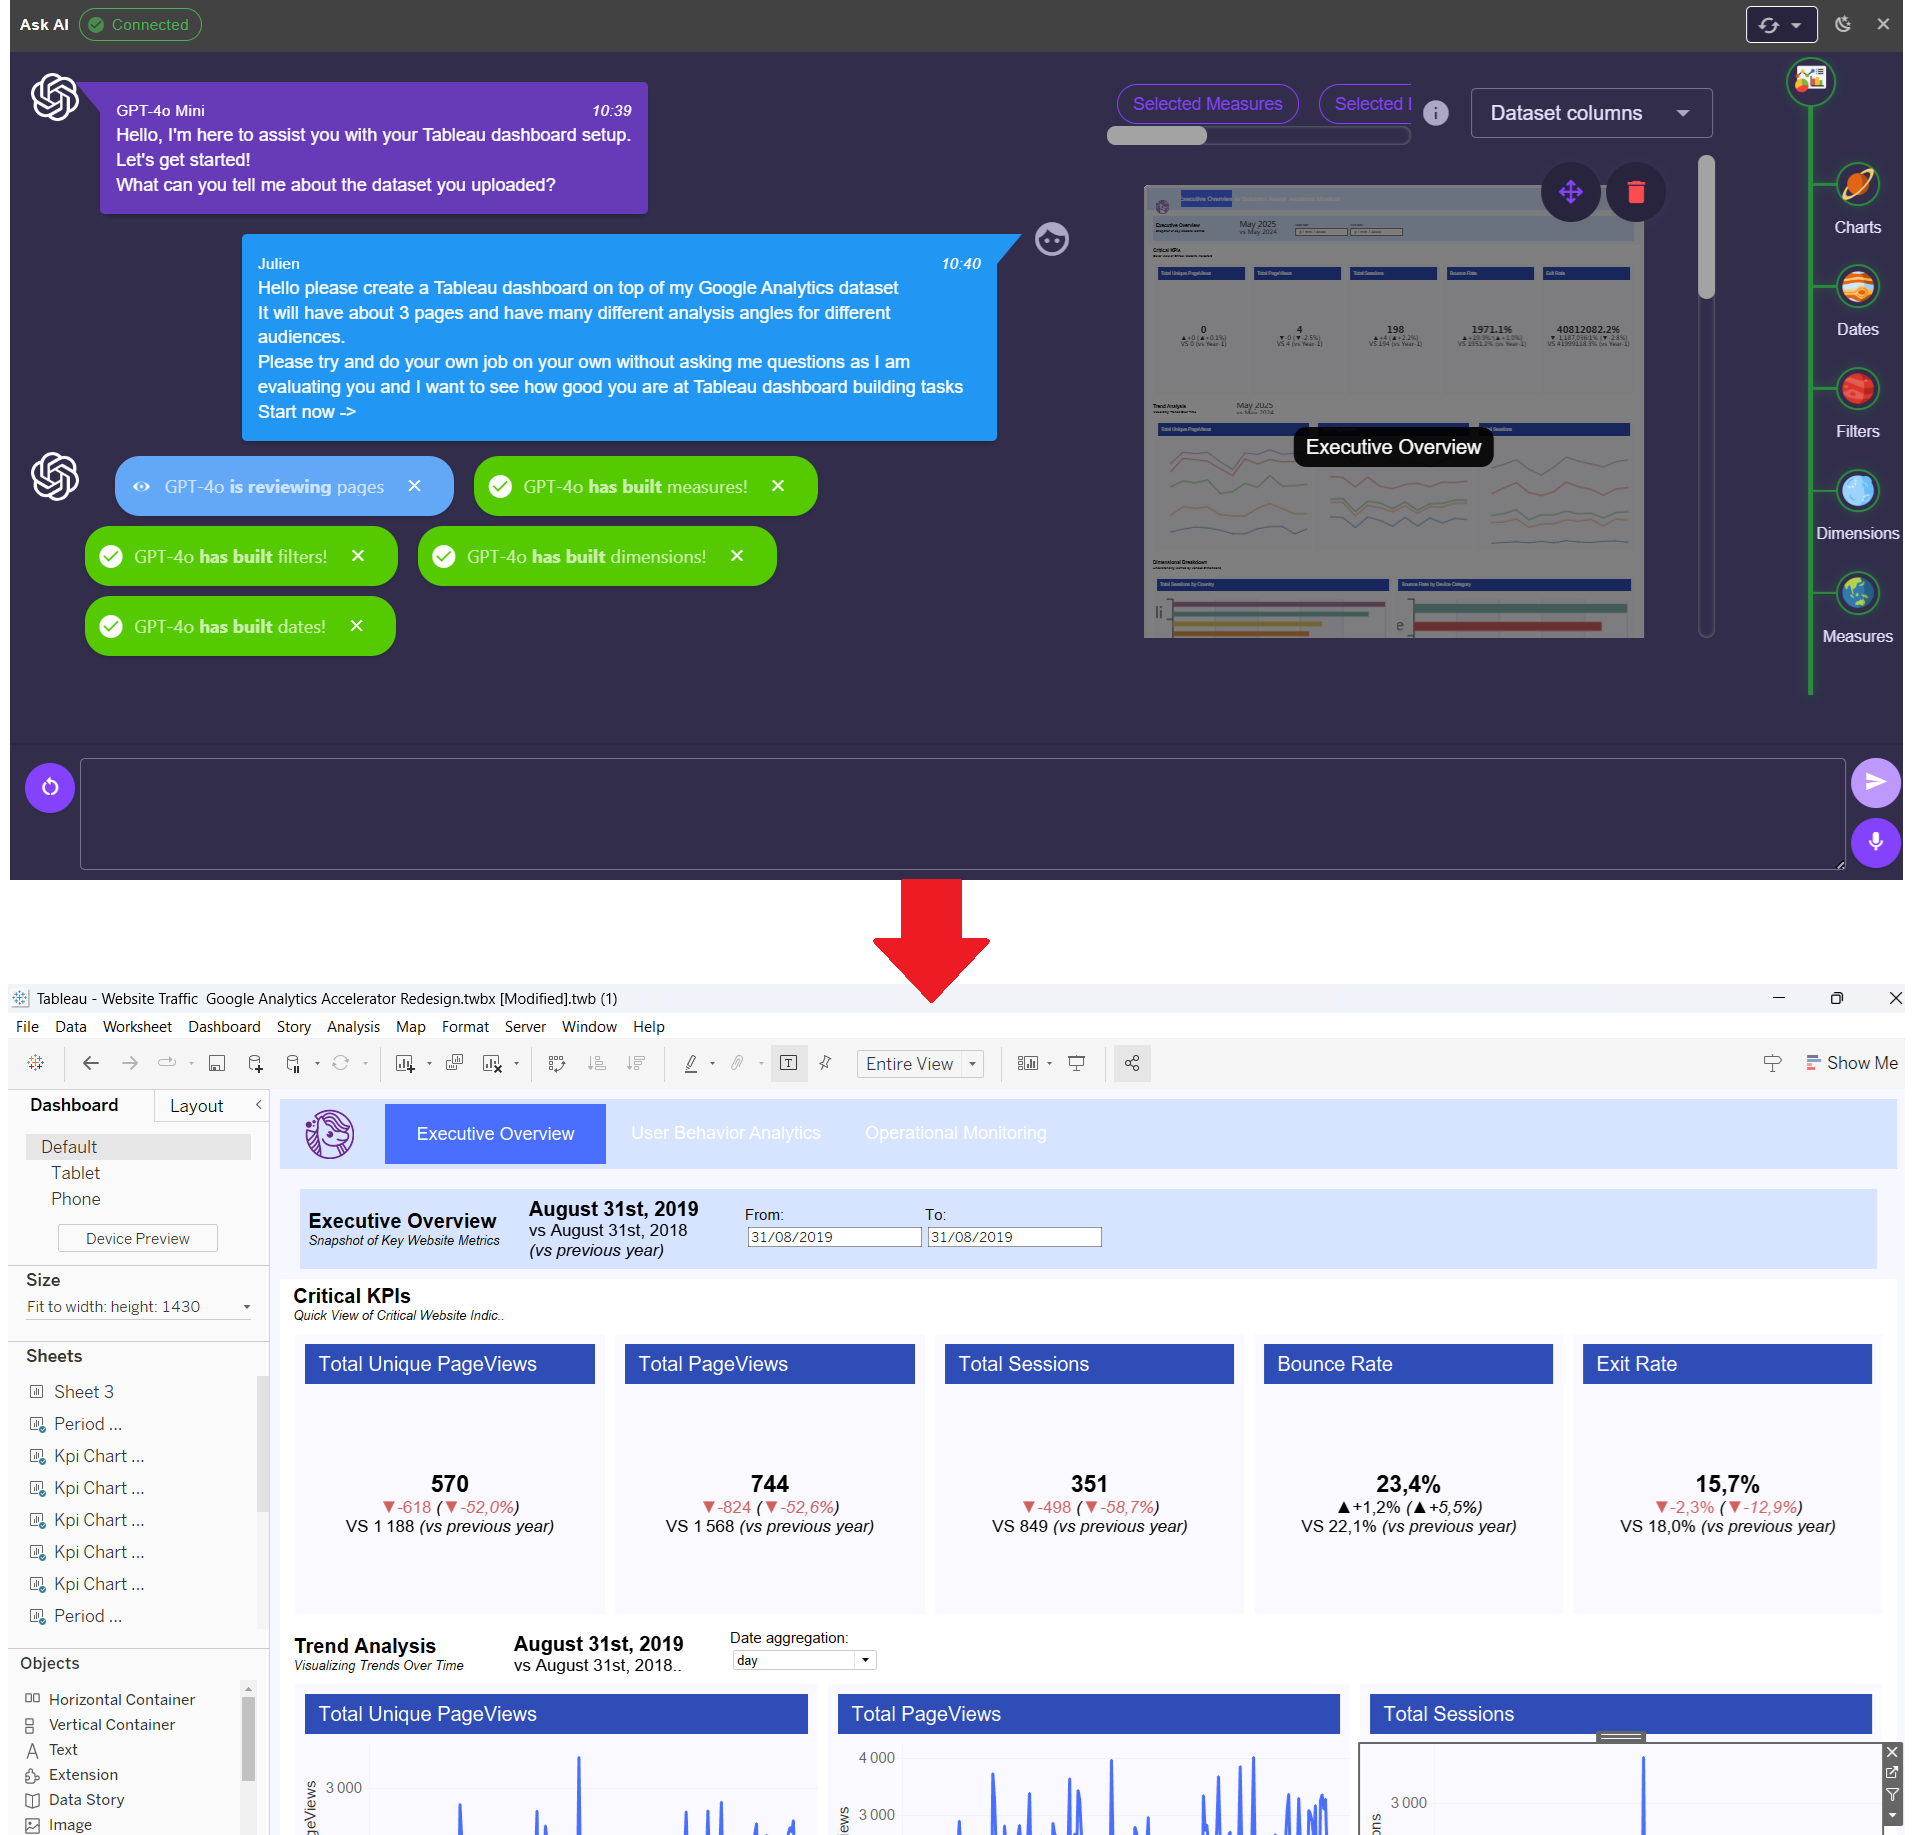
Task: Click the Highlight pen icon
Action: tap(690, 1063)
